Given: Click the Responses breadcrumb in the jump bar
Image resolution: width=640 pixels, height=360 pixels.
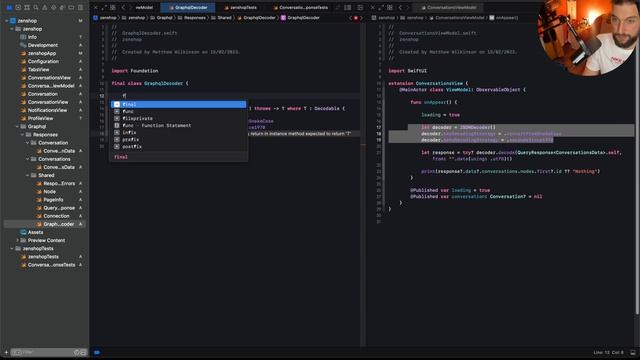Looking at the screenshot, I should [191, 18].
